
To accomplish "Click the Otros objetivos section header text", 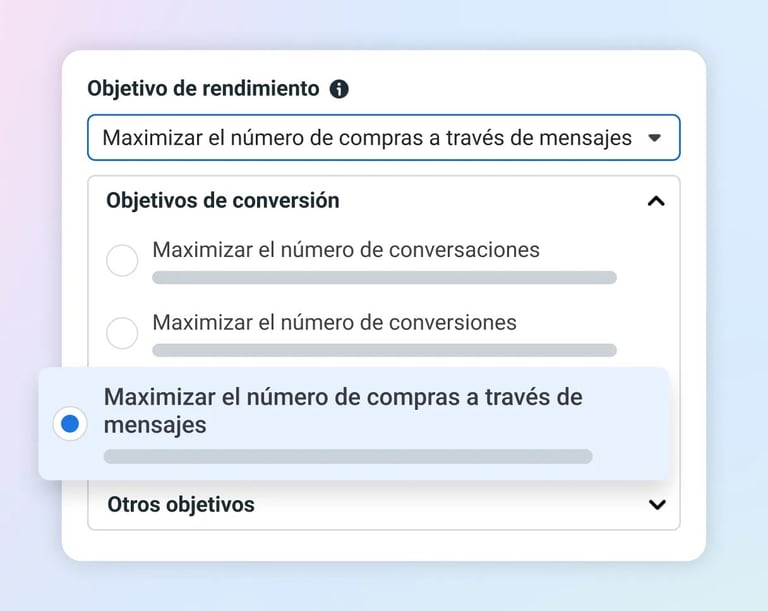I will [181, 504].
